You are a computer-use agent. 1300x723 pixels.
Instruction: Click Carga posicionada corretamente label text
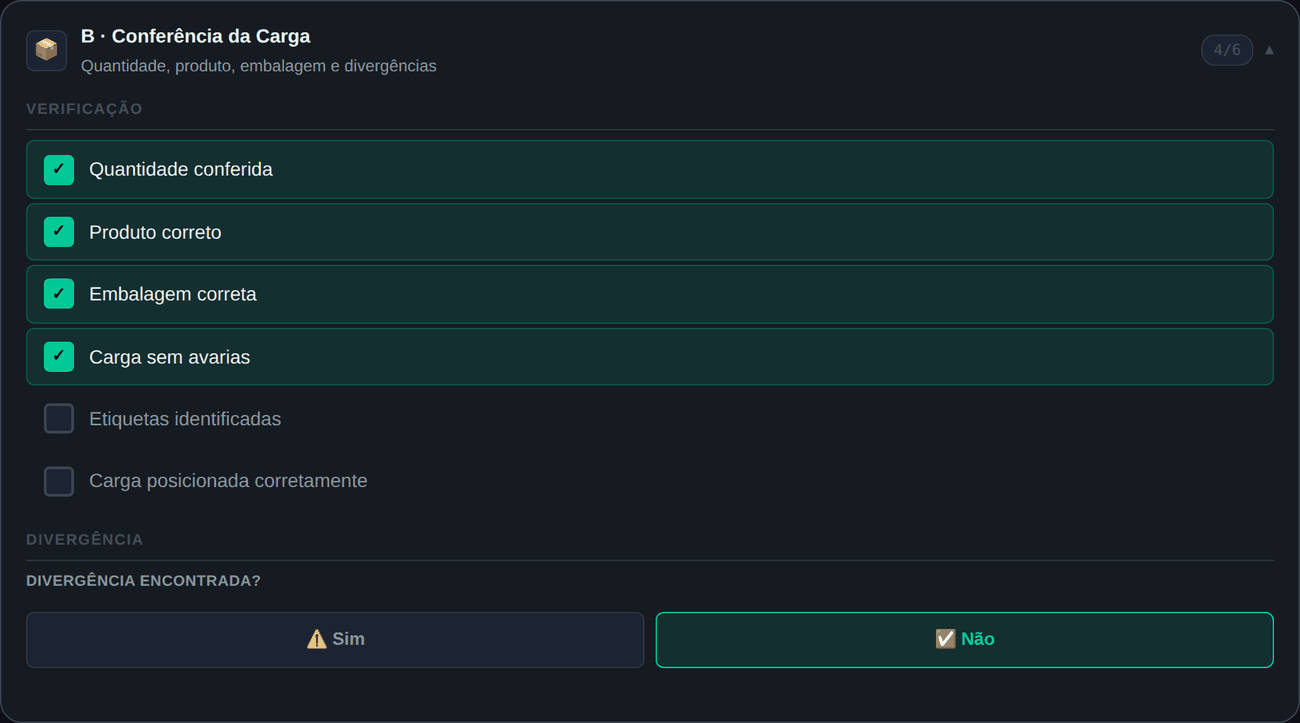(228, 481)
